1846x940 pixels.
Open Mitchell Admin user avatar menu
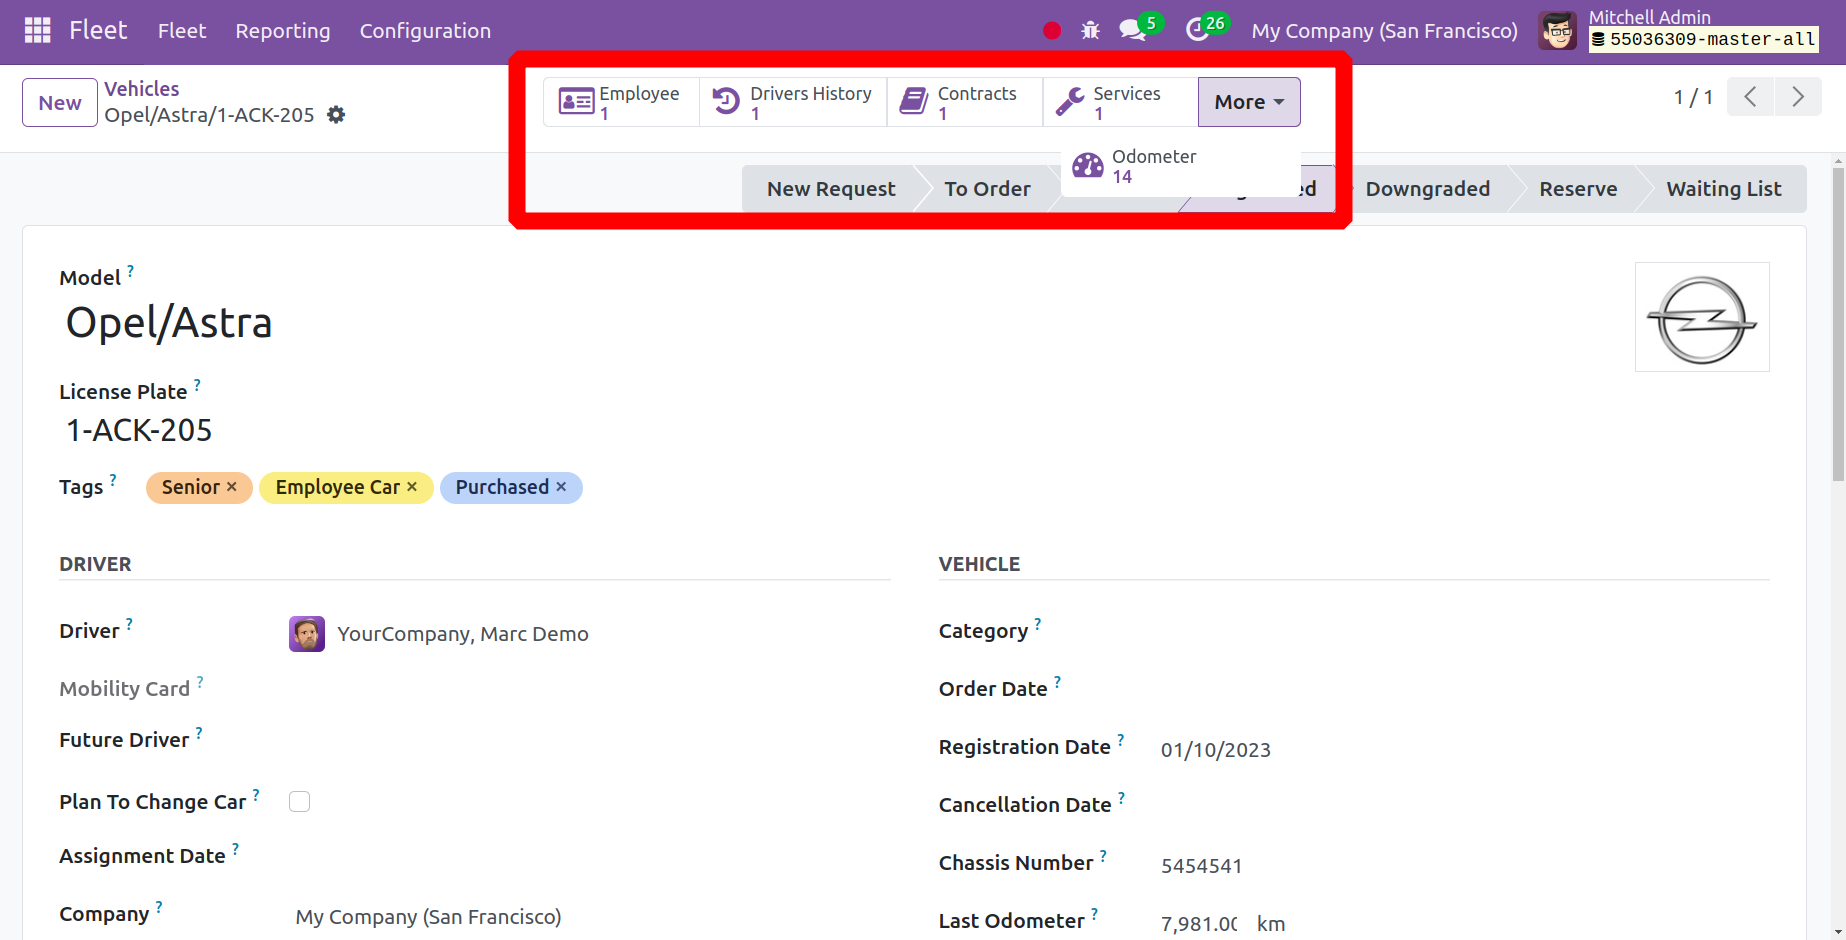tap(1557, 31)
